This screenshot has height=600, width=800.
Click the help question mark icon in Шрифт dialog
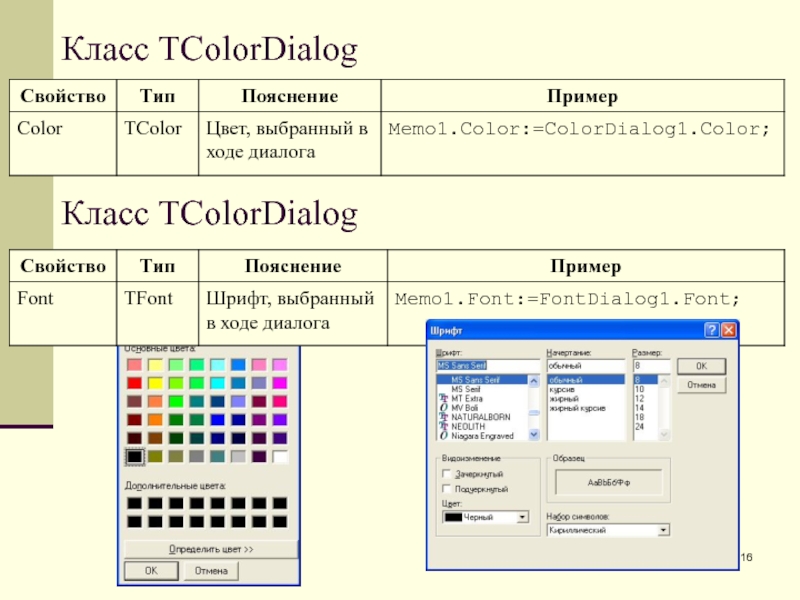tap(711, 330)
